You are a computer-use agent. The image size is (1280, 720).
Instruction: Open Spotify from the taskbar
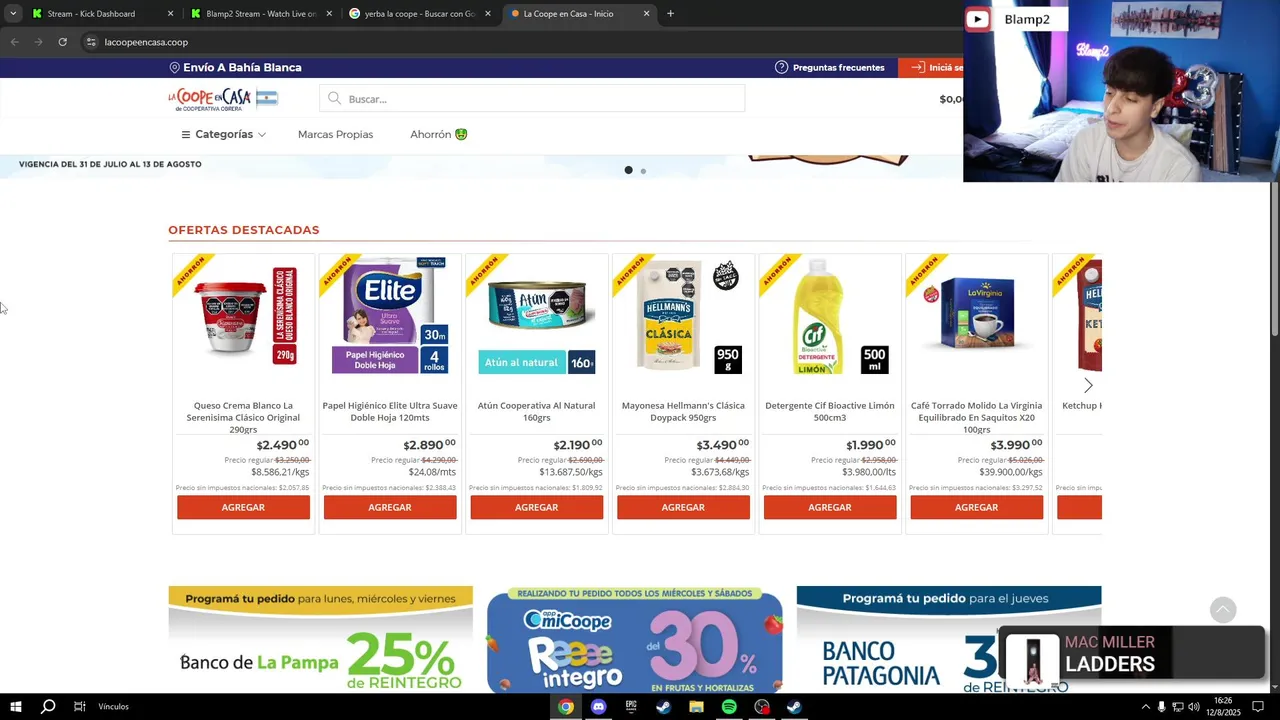(729, 707)
